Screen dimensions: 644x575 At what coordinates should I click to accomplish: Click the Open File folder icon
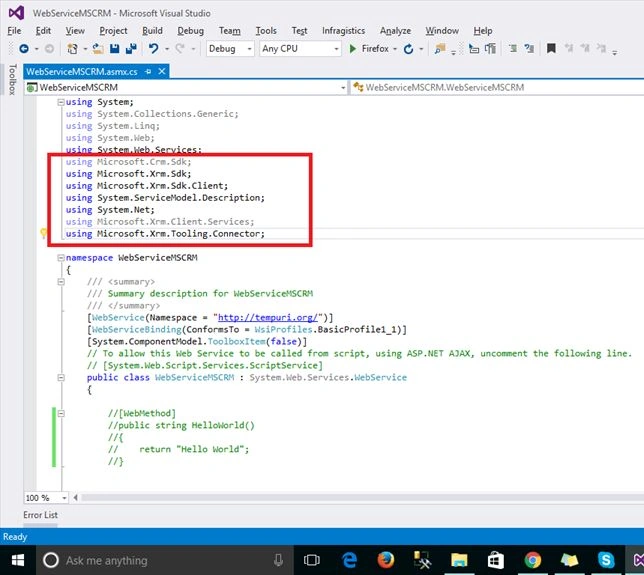(x=98, y=49)
